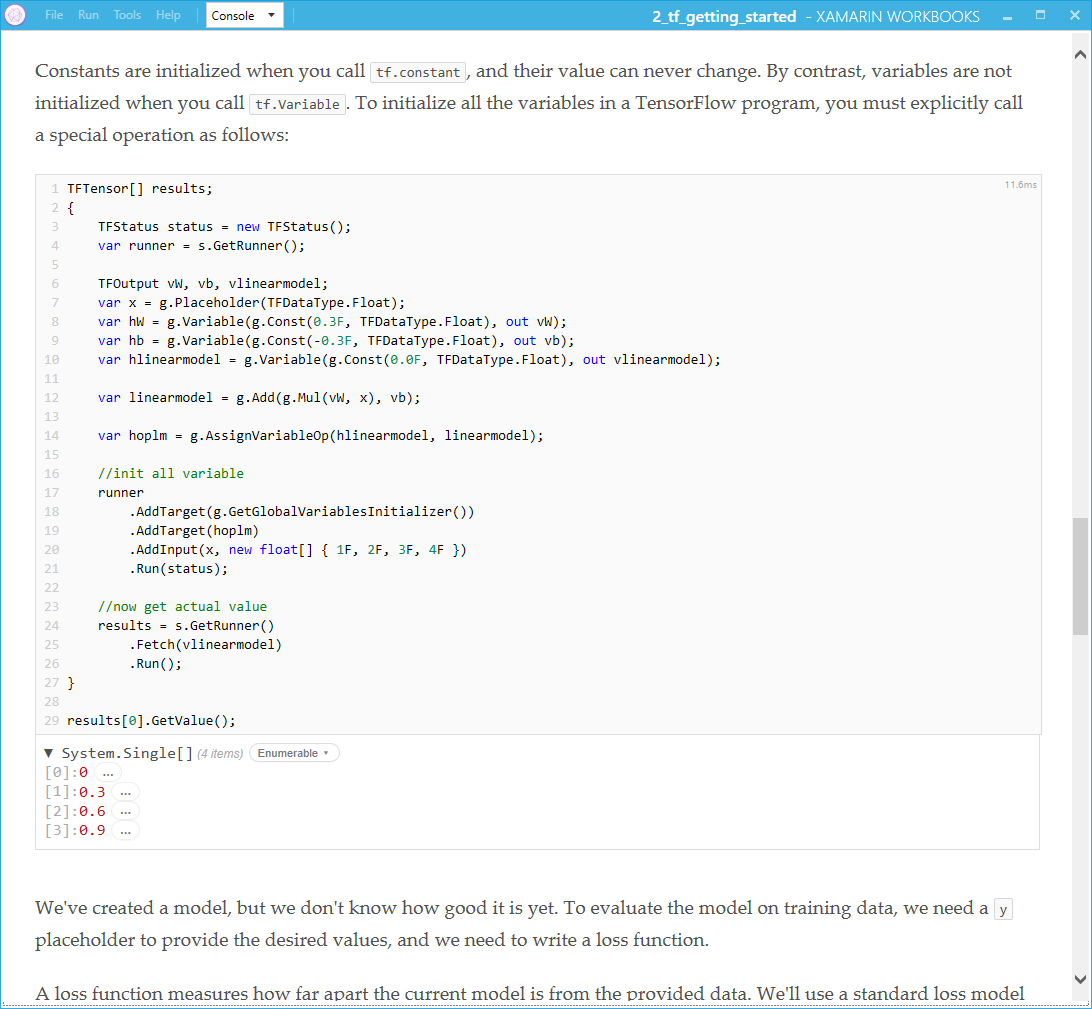This screenshot has width=1092, height=1009.
Task: Click the result value 0.9
Action: pyautogui.click(x=92, y=831)
